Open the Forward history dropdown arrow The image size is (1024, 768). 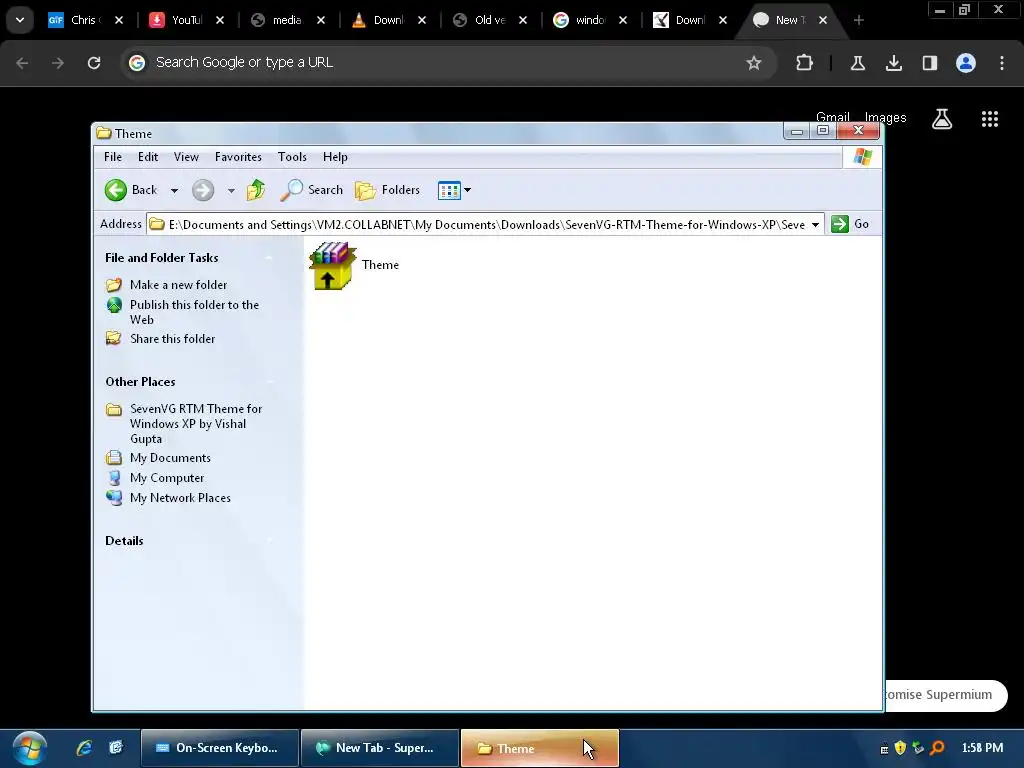click(x=231, y=191)
